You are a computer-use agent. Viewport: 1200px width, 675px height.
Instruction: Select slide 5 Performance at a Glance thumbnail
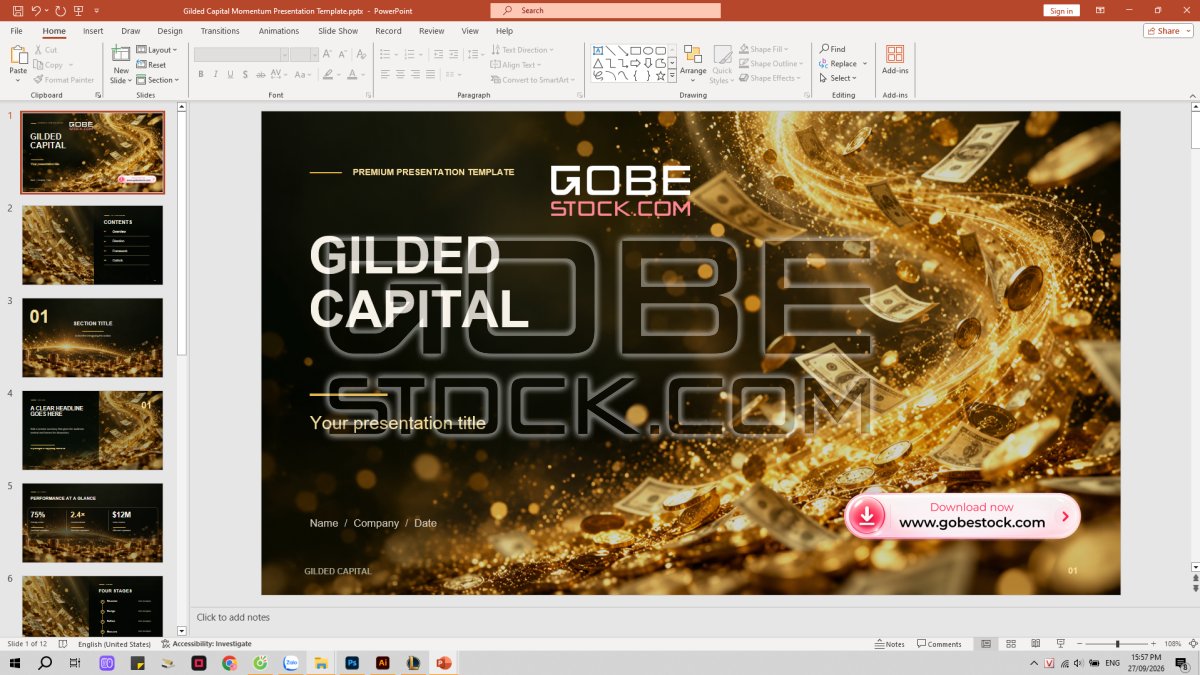pos(92,523)
